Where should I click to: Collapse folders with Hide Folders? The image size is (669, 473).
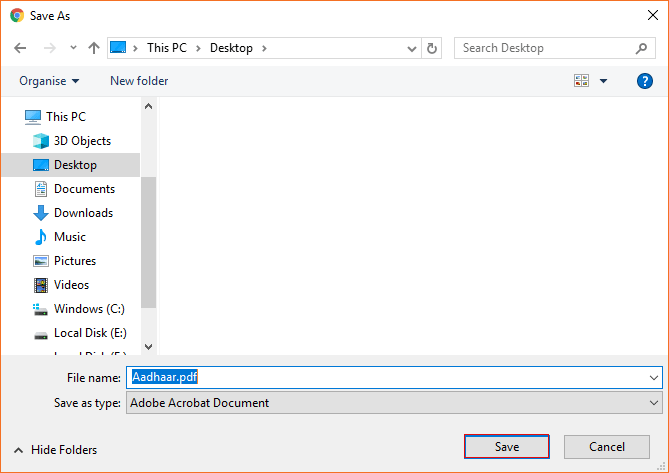click(x=55, y=450)
